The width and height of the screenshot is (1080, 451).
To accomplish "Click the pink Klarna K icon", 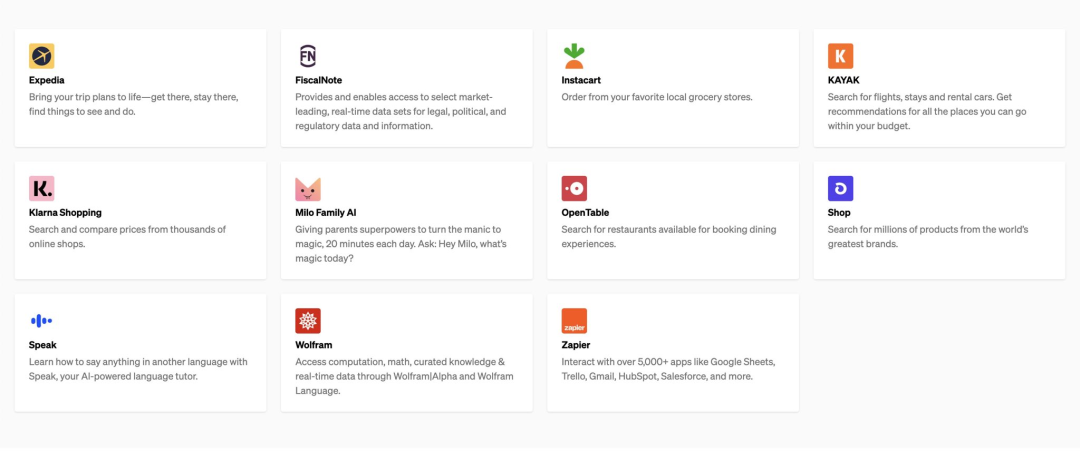I will (42, 188).
